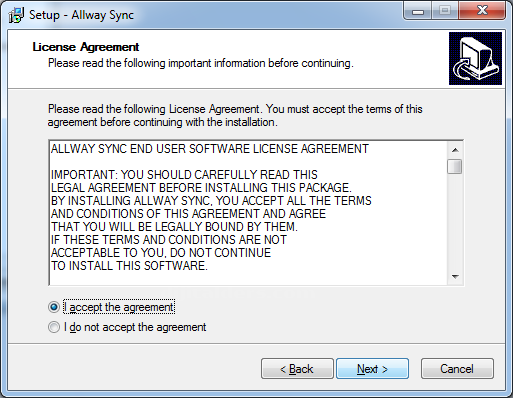Choose I do not accept the agreement

coord(54,327)
